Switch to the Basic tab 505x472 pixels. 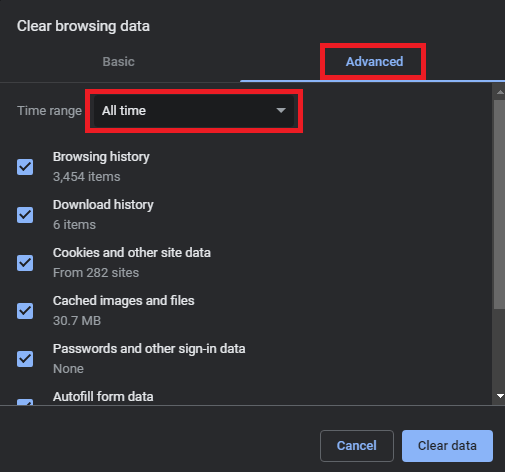(119, 62)
